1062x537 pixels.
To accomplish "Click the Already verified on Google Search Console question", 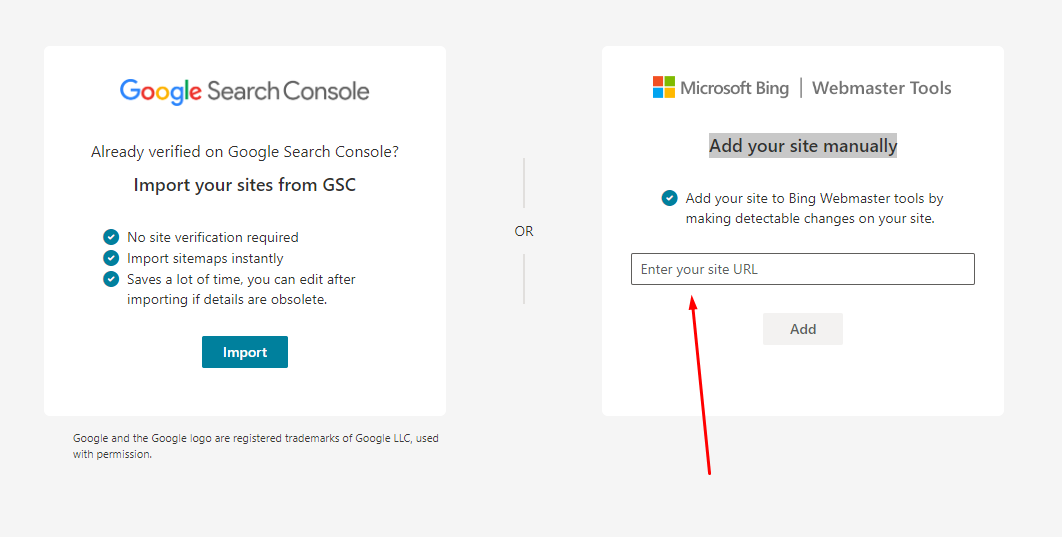I will point(244,152).
